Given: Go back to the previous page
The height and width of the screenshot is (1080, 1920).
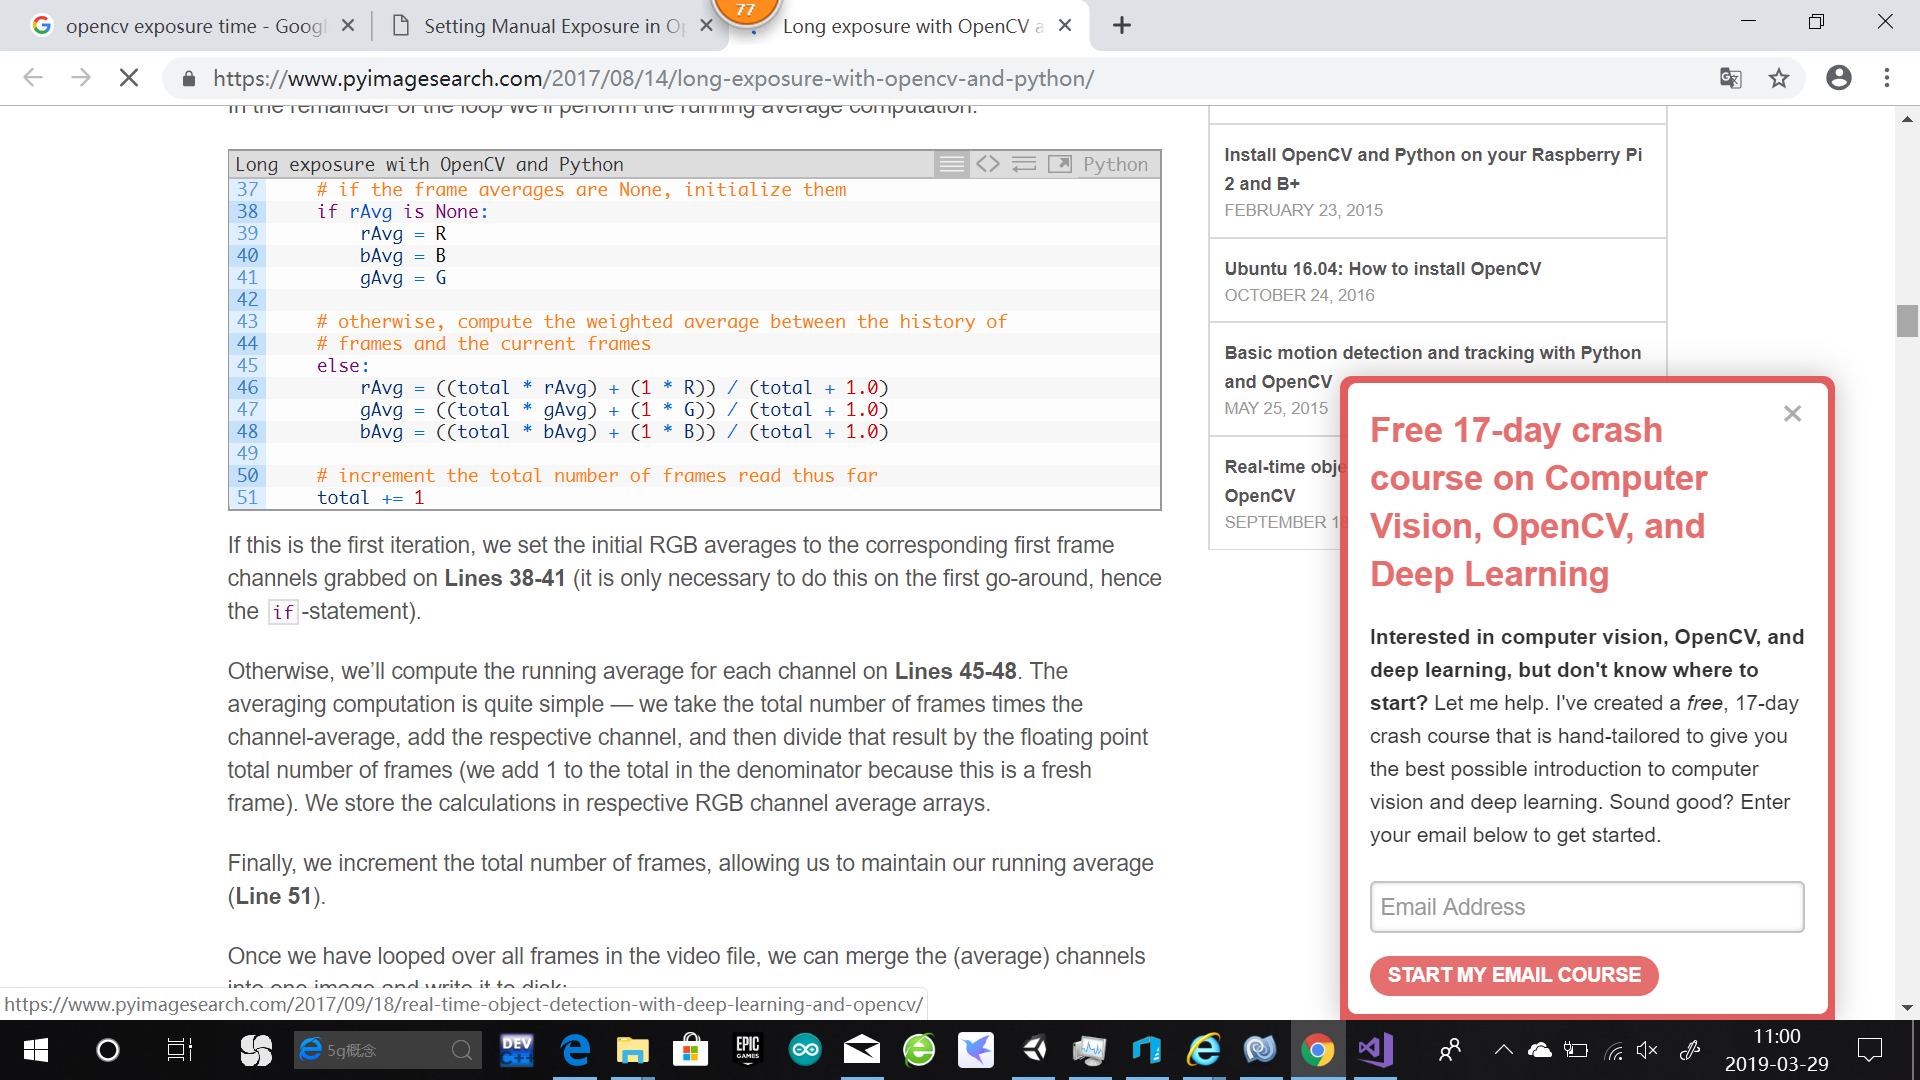Looking at the screenshot, I should (33, 78).
